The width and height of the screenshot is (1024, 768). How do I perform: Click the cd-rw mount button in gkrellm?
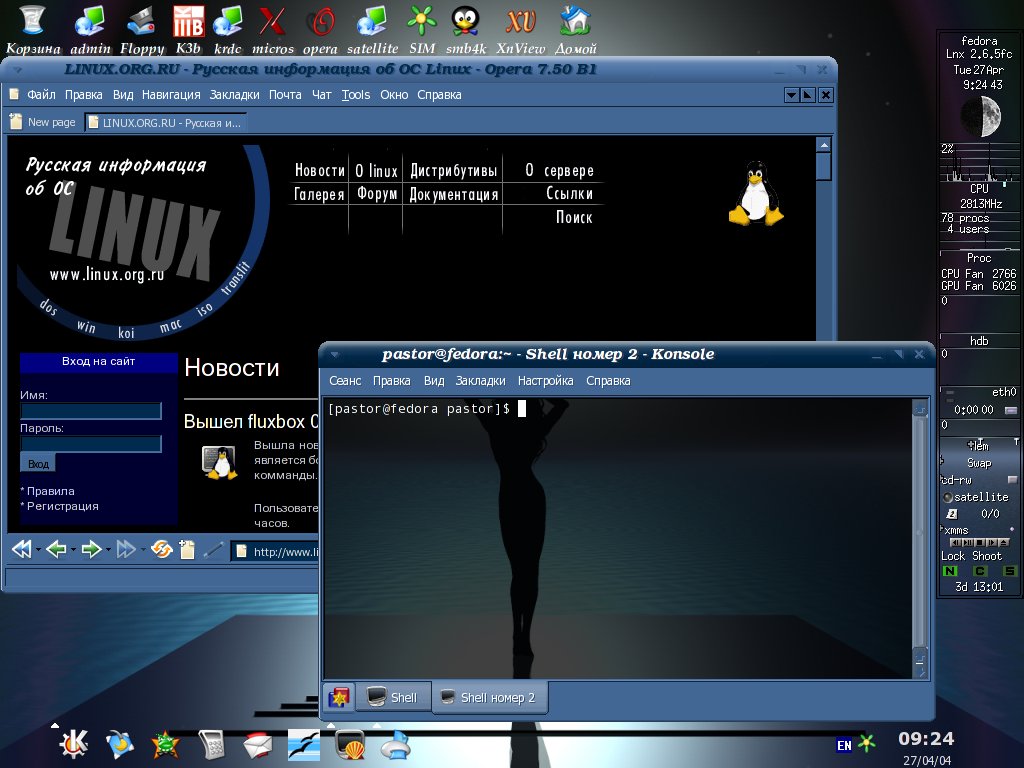1012,479
